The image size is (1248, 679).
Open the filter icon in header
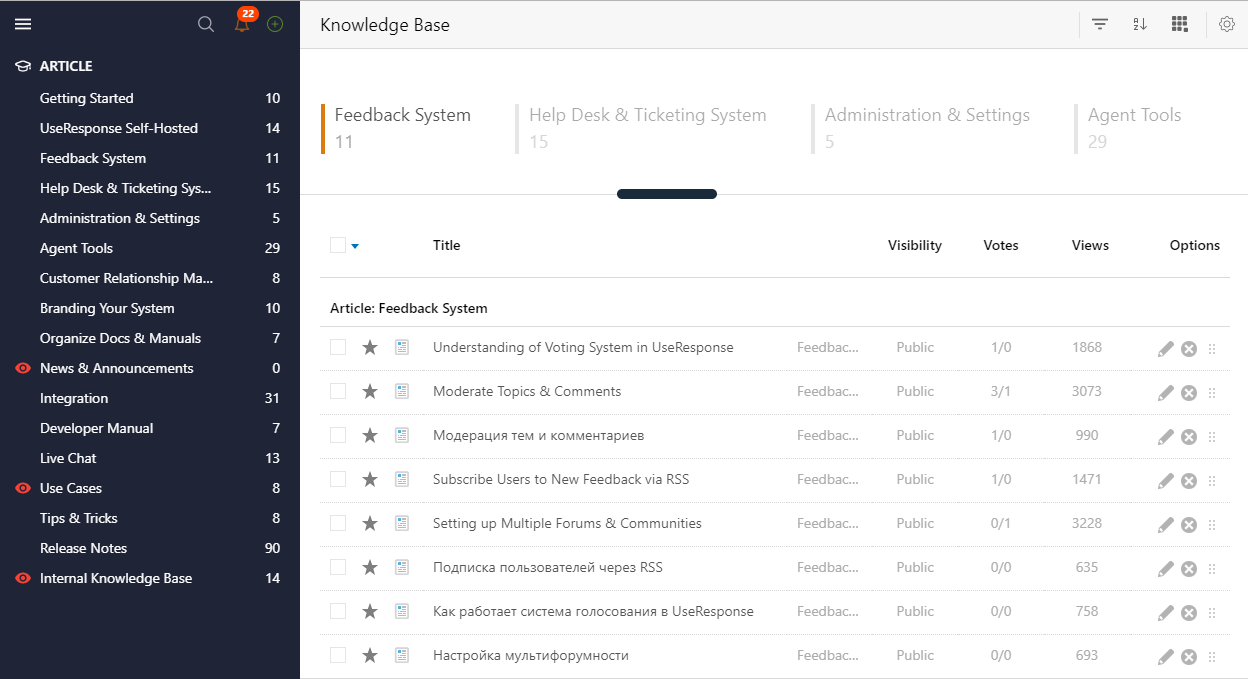(x=1100, y=24)
